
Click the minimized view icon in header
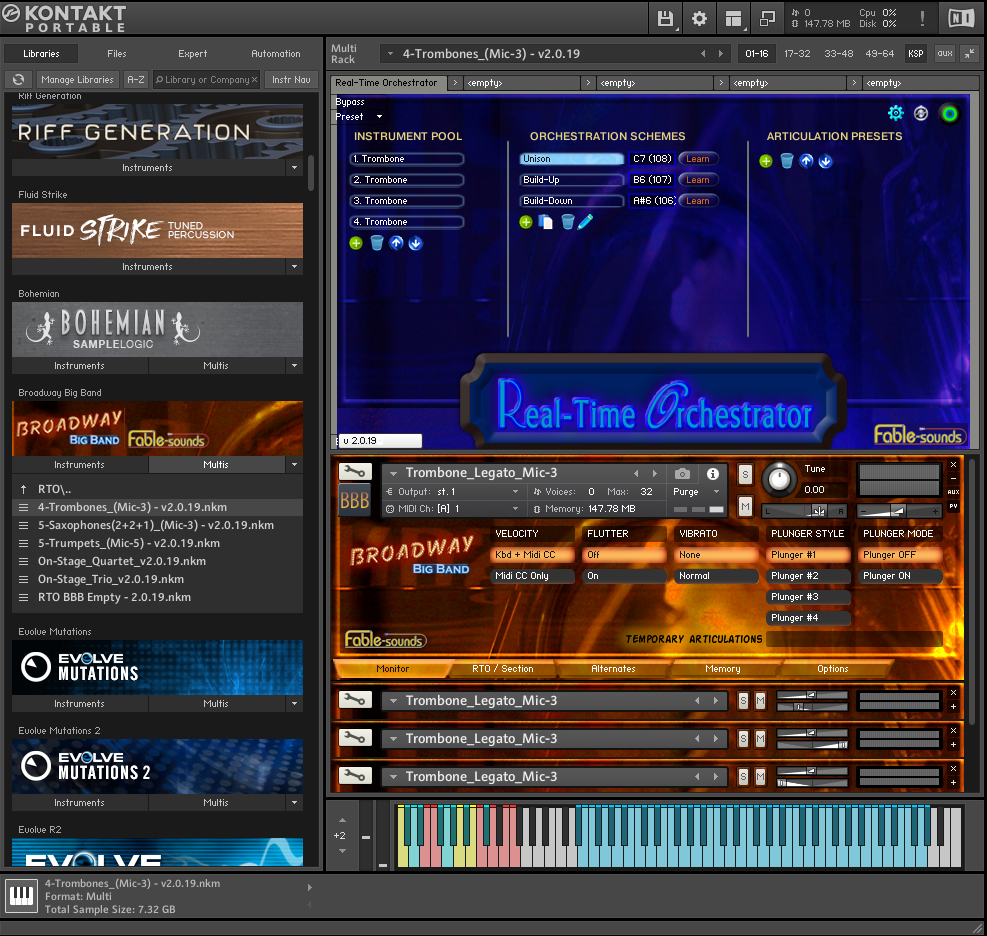click(x=767, y=18)
